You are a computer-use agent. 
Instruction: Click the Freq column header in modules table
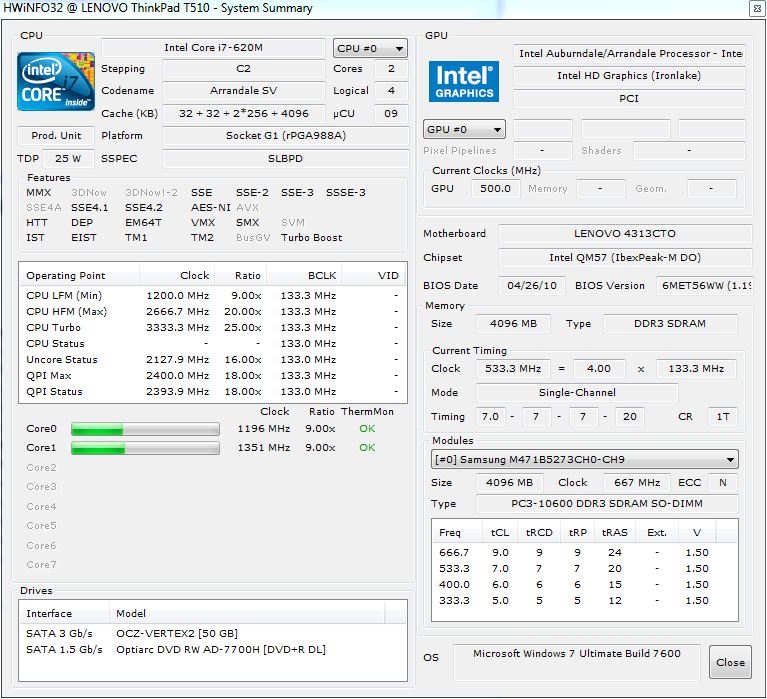click(x=457, y=532)
